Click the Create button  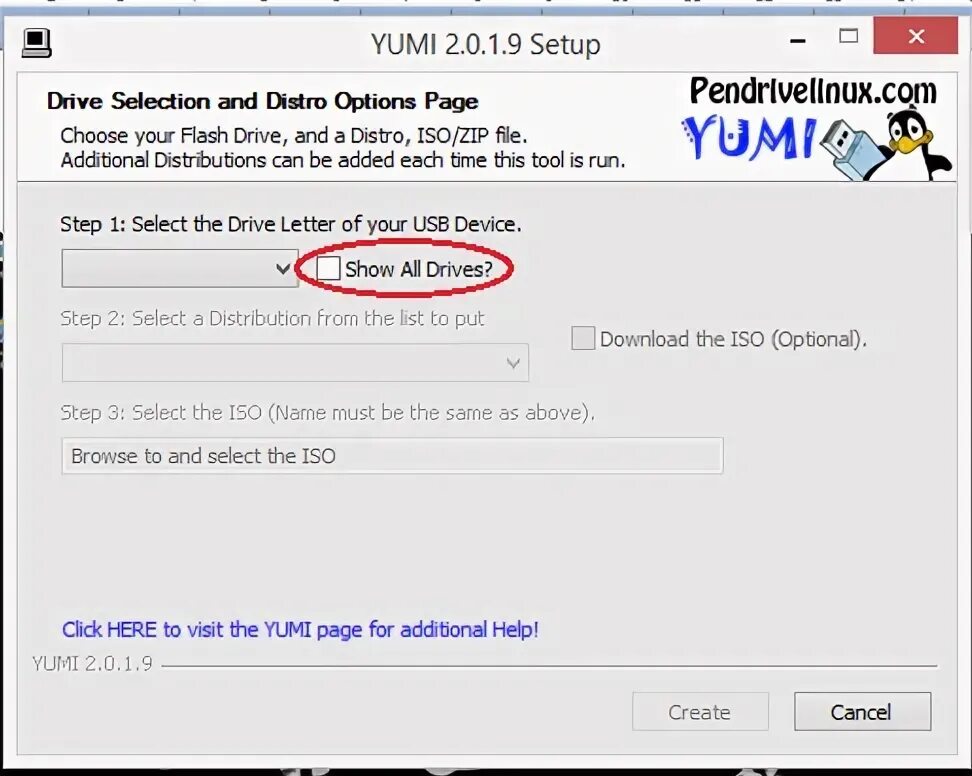coord(700,712)
